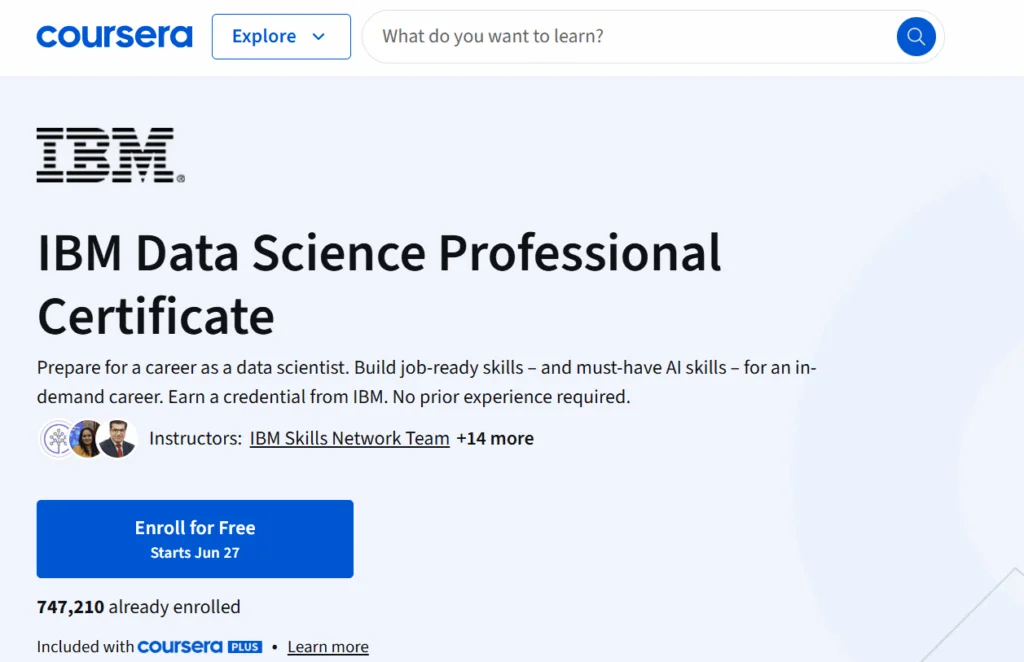The width and height of the screenshot is (1024, 662).
Task: Click the Coursera wordmark beside 'Included with'
Action: coord(180,647)
